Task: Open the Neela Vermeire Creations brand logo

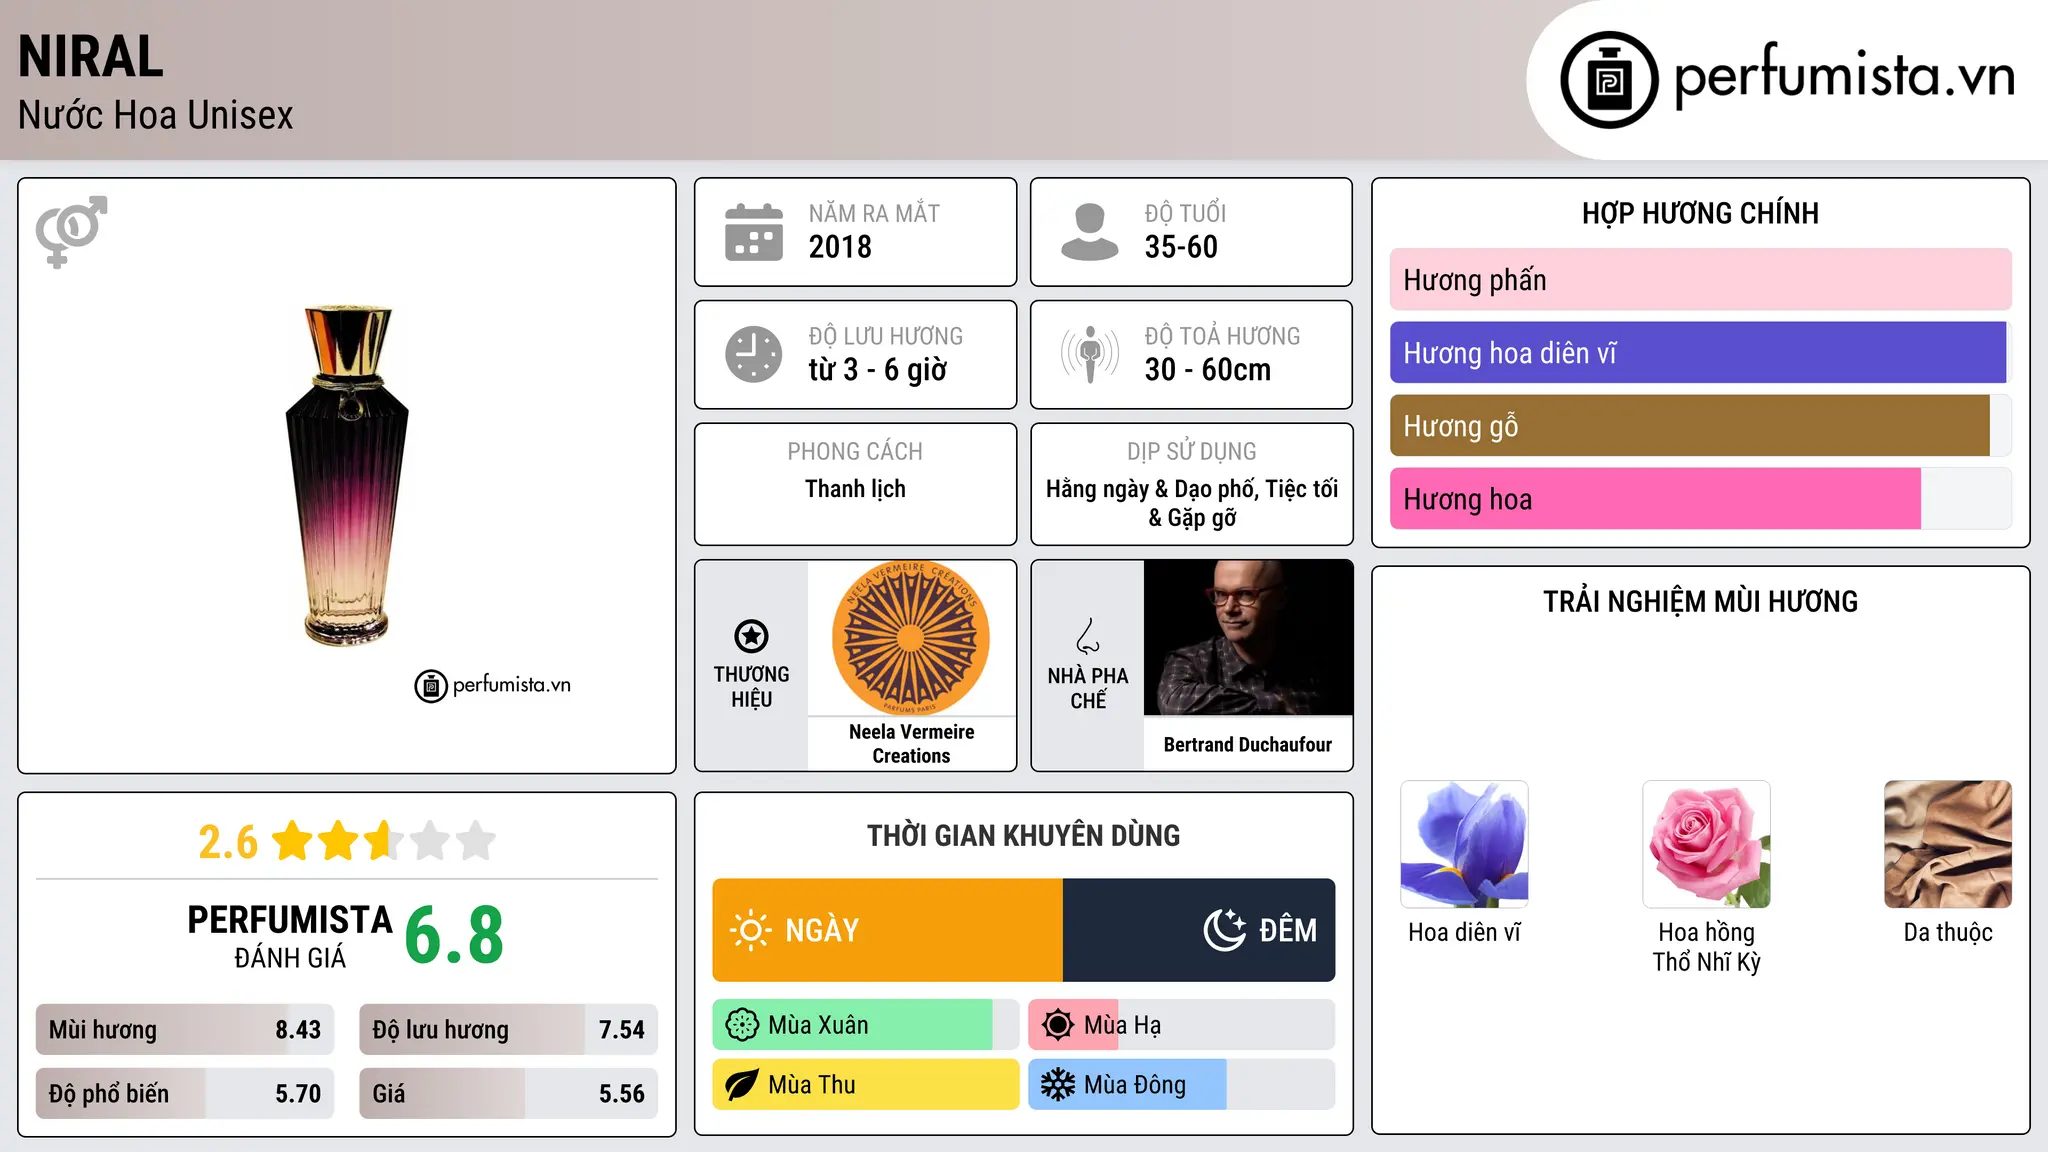Action: [x=911, y=638]
